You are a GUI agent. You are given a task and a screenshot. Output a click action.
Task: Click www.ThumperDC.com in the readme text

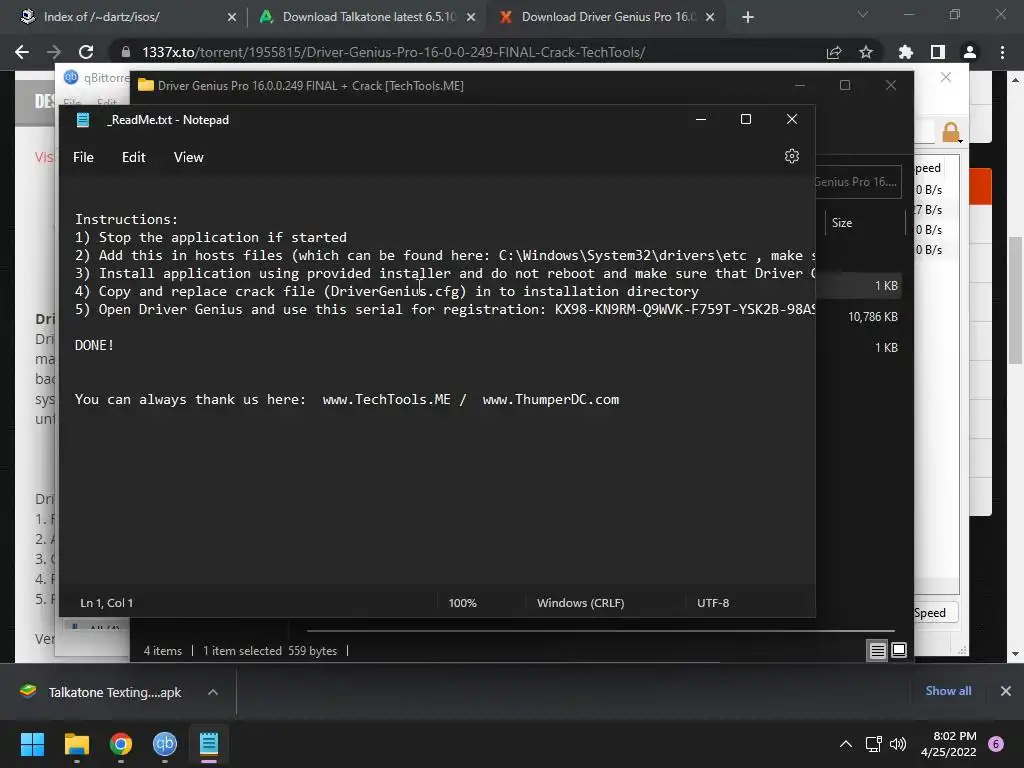[x=551, y=399]
